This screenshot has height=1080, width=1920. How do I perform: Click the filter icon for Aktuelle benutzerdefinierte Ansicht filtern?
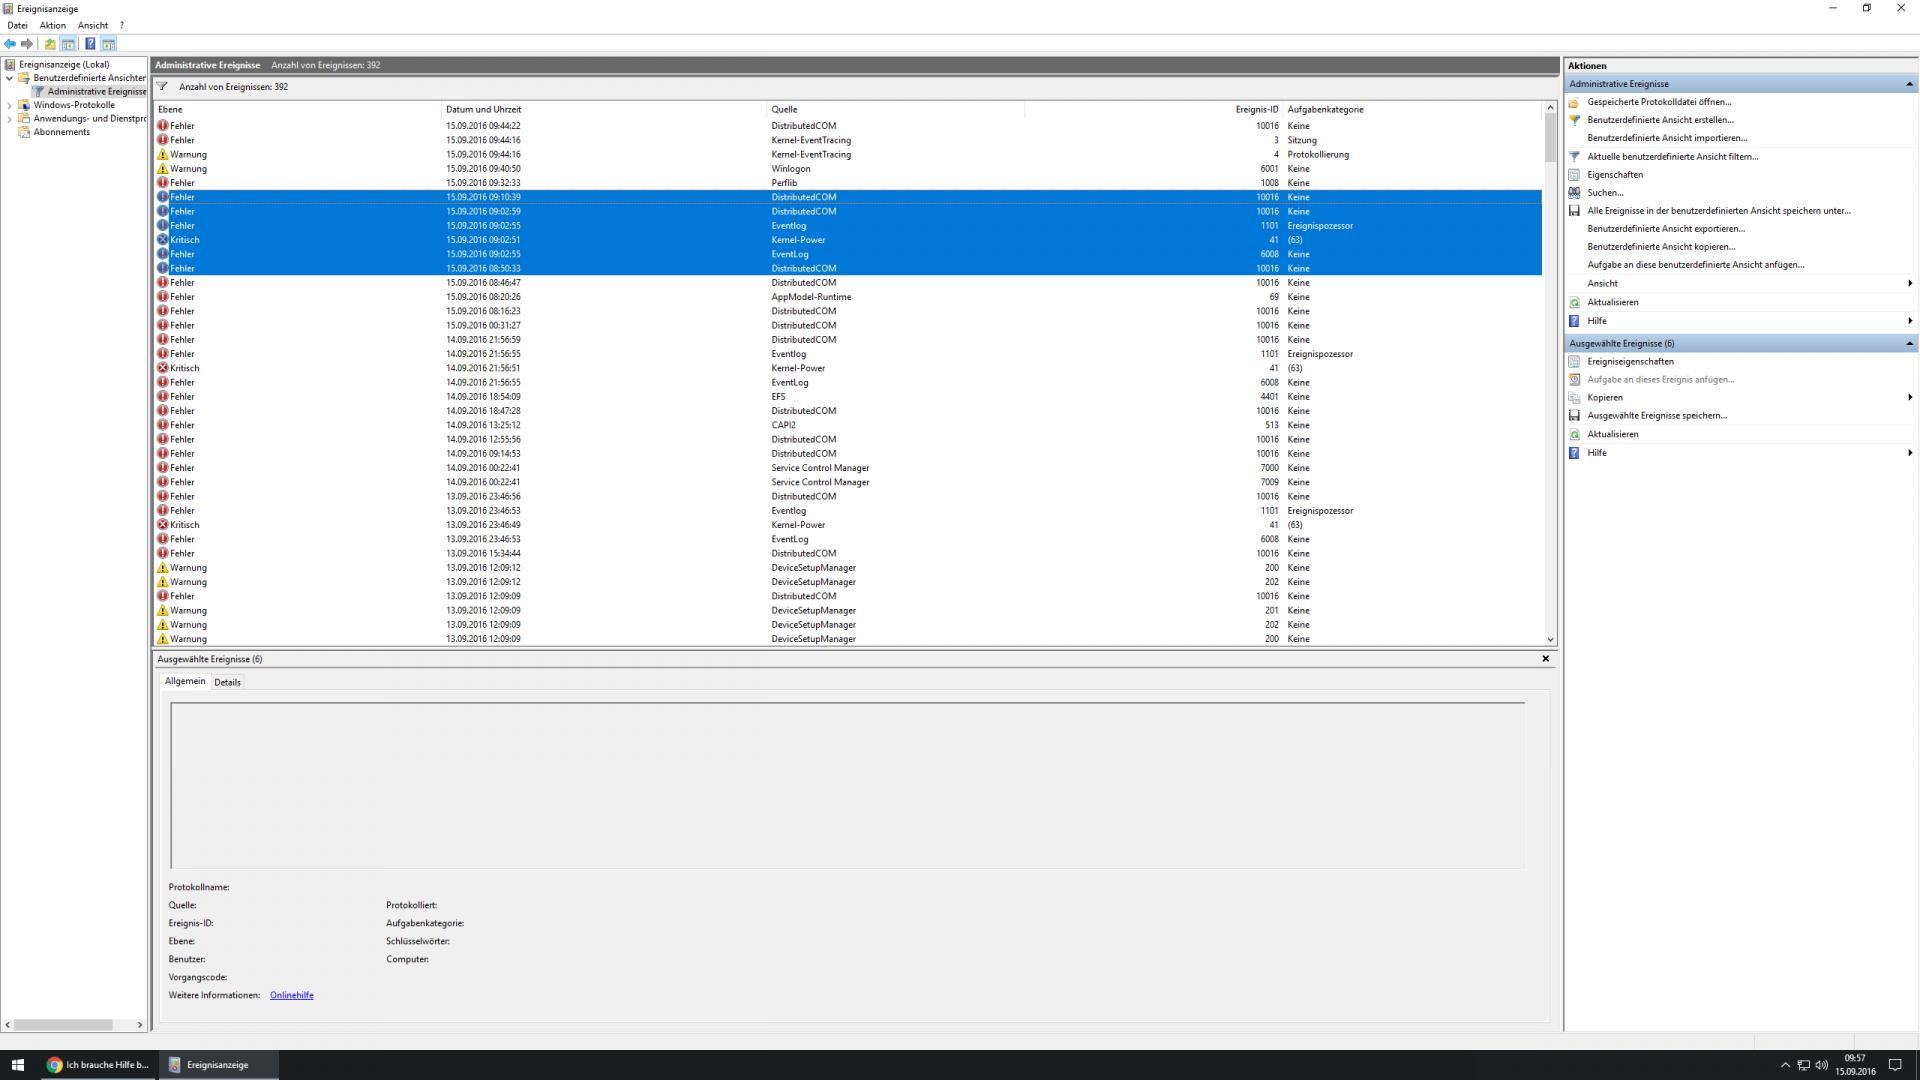coord(1574,157)
